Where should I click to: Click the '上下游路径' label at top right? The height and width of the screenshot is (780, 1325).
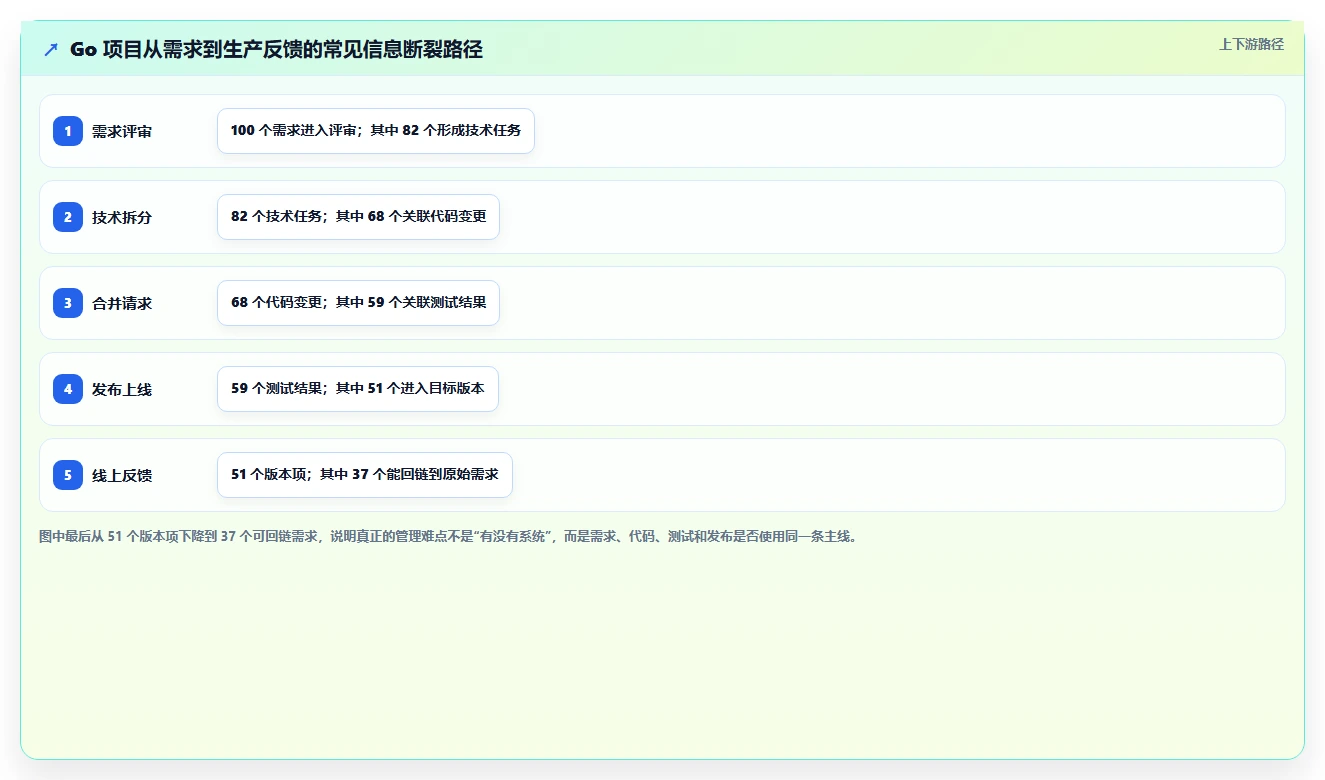pos(1251,44)
